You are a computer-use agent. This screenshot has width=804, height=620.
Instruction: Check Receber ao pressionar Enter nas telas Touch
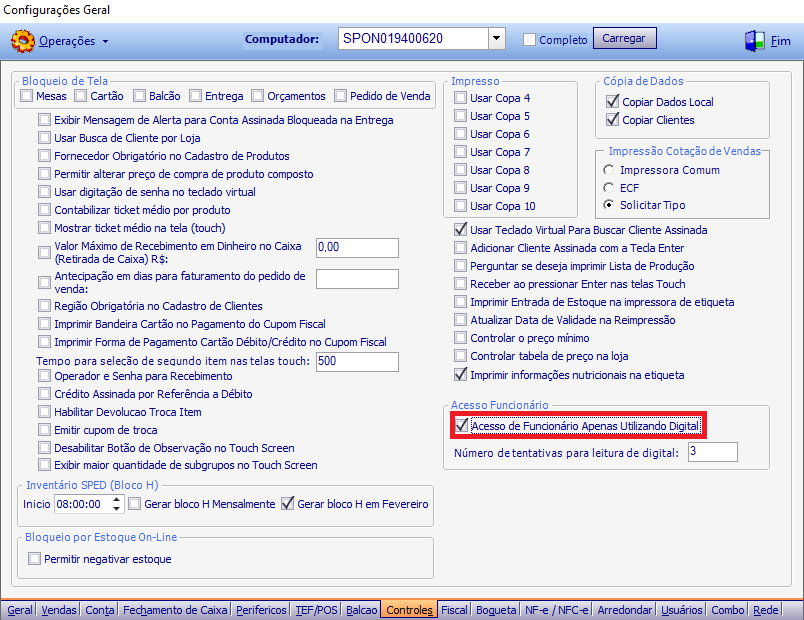[460, 284]
